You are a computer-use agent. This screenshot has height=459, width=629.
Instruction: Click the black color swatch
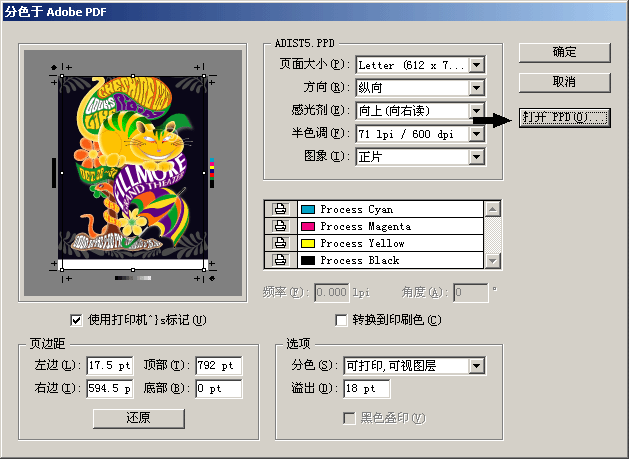coord(308,260)
